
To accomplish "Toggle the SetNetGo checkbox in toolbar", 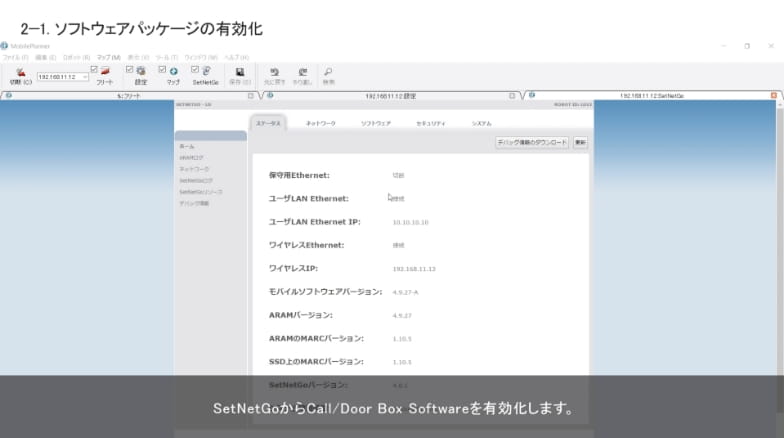I will 195,69.
